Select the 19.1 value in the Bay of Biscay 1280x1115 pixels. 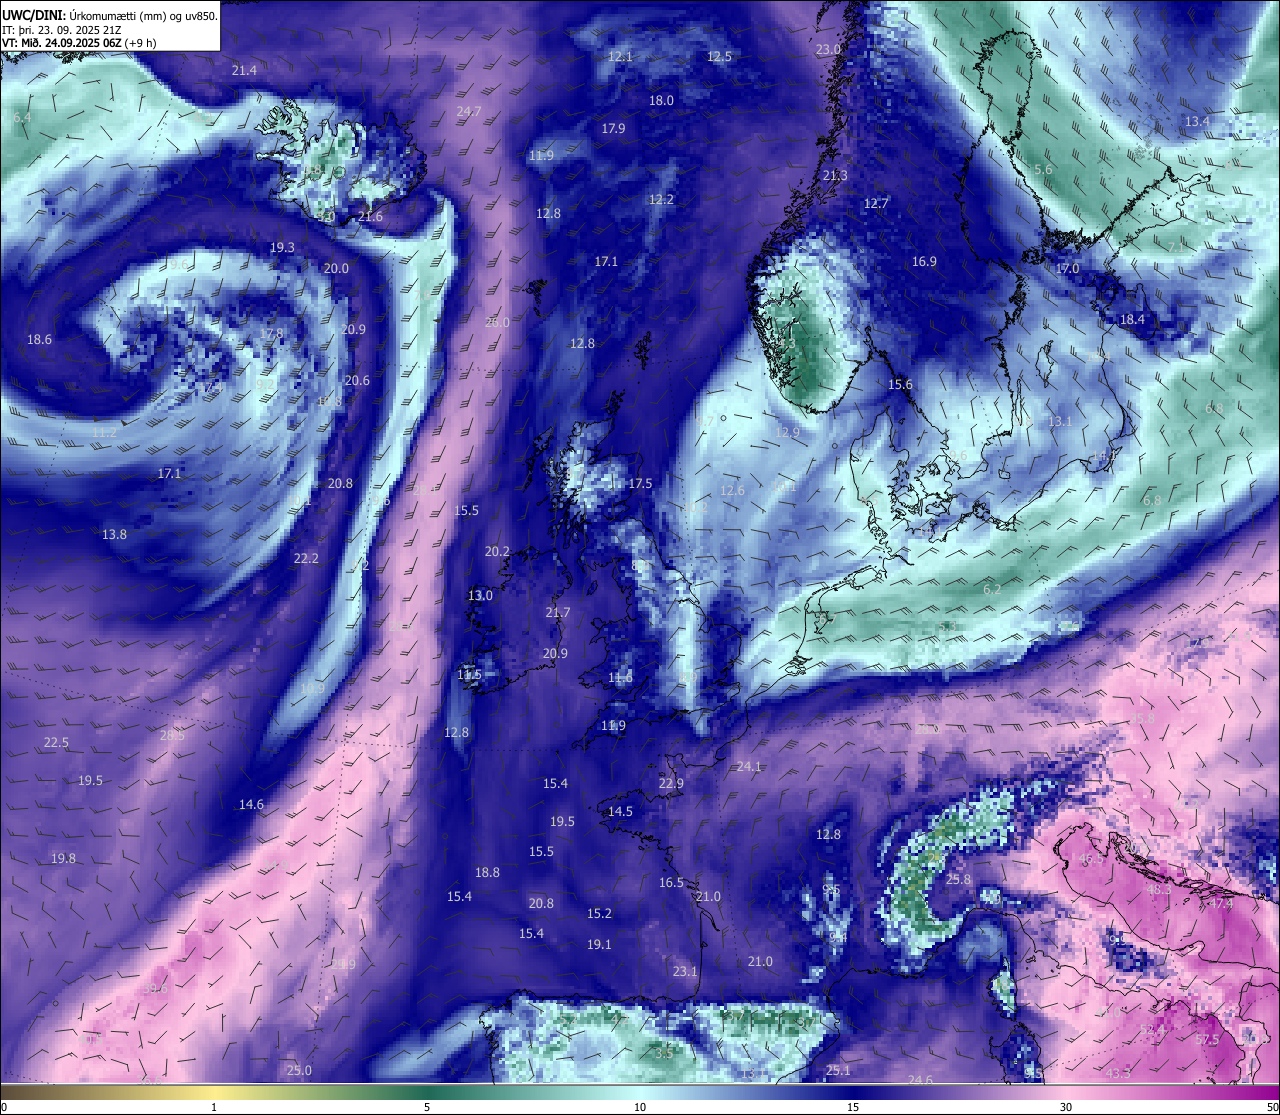(x=599, y=944)
